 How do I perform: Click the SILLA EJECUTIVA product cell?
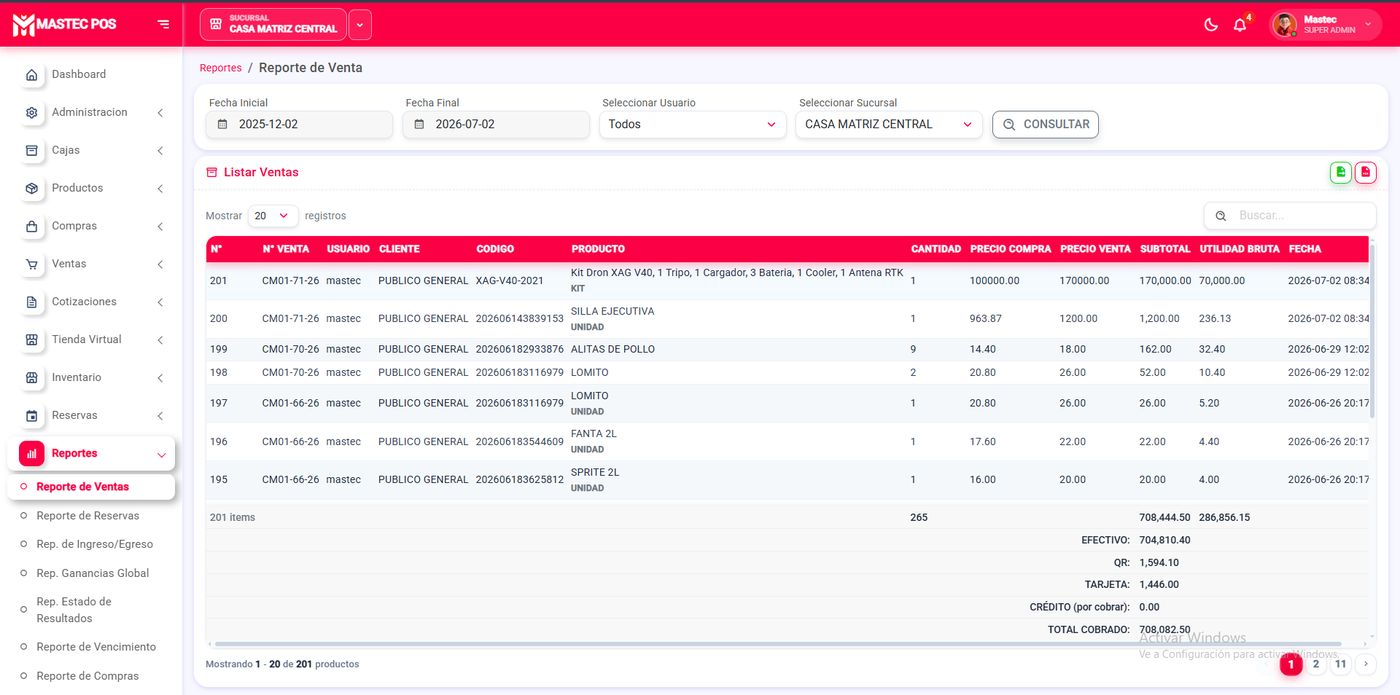612,312
